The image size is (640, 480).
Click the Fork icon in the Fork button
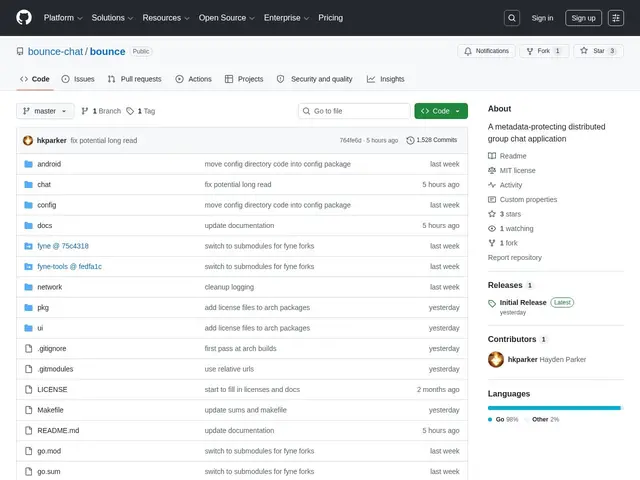pyautogui.click(x=530, y=51)
